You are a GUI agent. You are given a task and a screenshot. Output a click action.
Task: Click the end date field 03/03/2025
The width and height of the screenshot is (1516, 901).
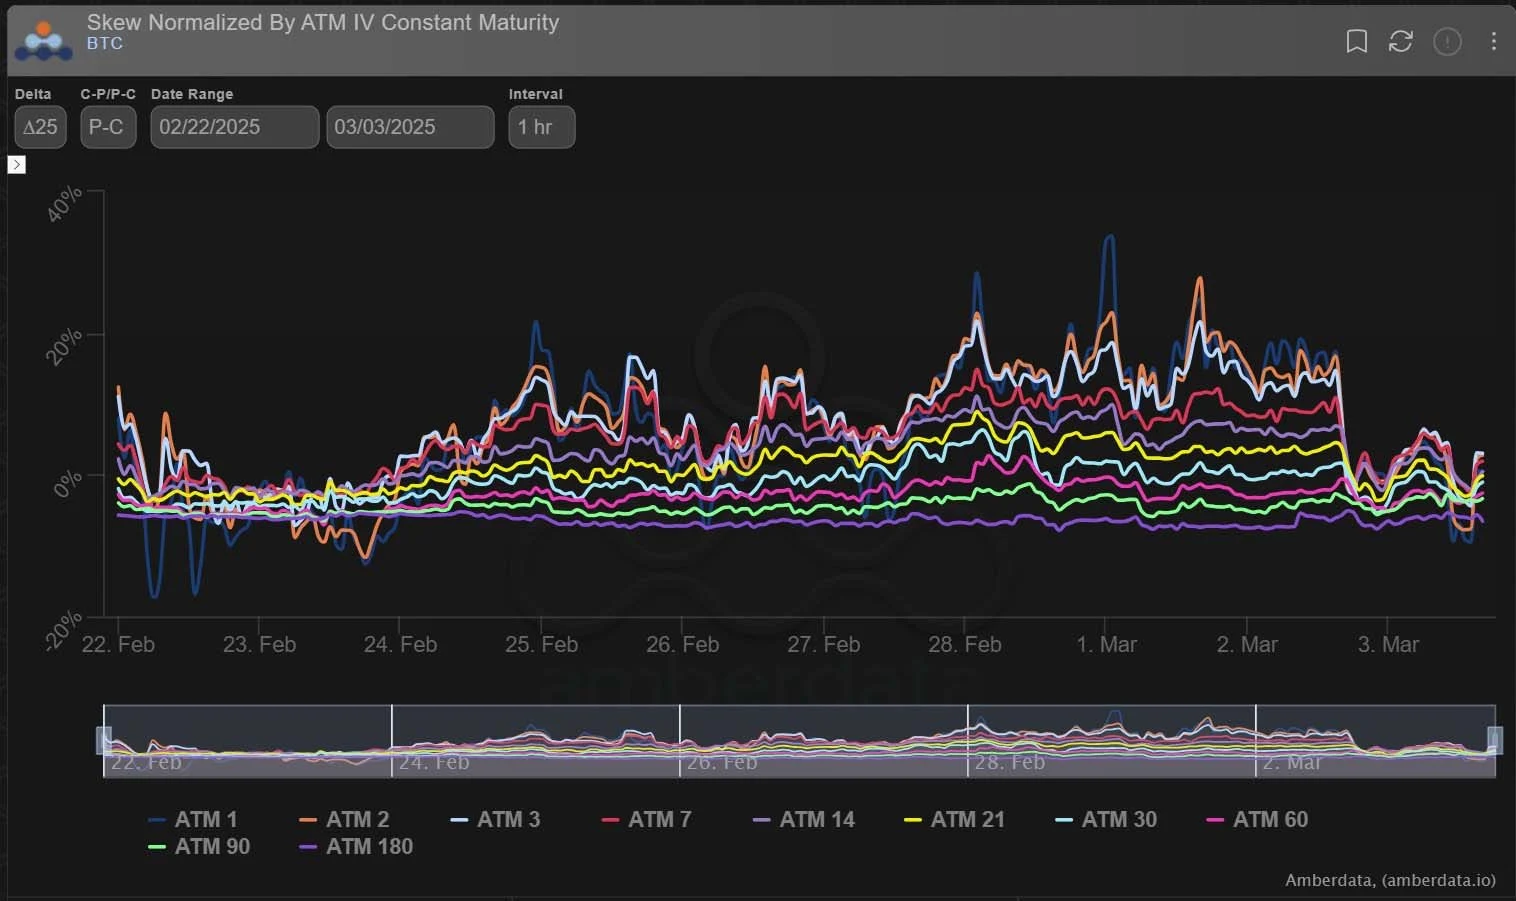(x=410, y=127)
